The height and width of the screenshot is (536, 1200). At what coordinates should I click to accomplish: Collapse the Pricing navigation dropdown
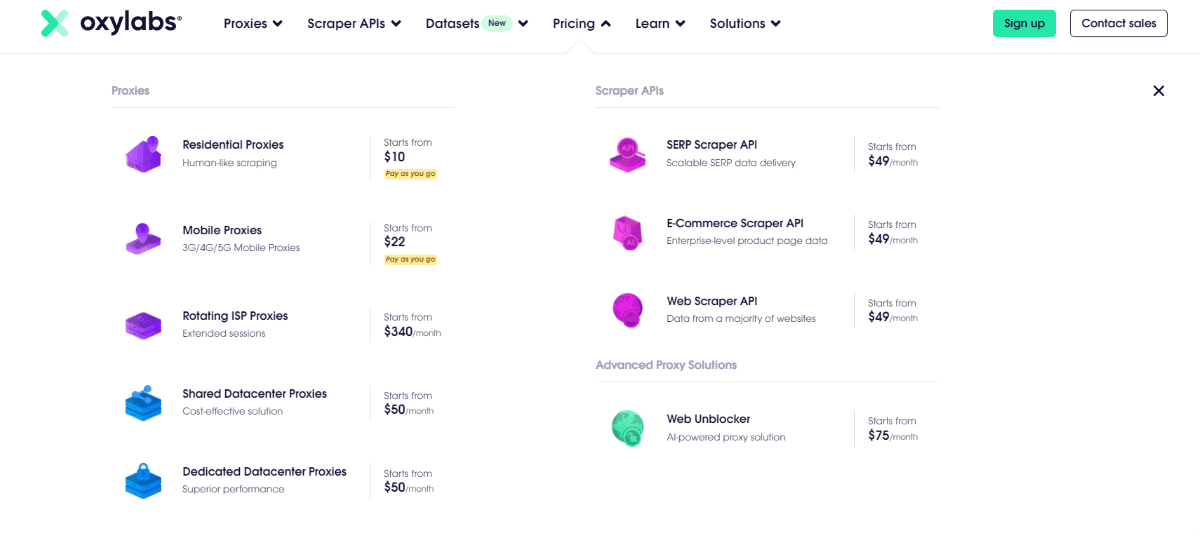[582, 23]
